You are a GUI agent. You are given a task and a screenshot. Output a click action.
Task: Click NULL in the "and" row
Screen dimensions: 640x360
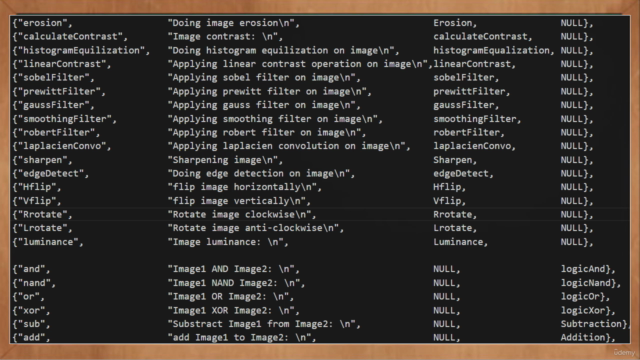(x=444, y=269)
